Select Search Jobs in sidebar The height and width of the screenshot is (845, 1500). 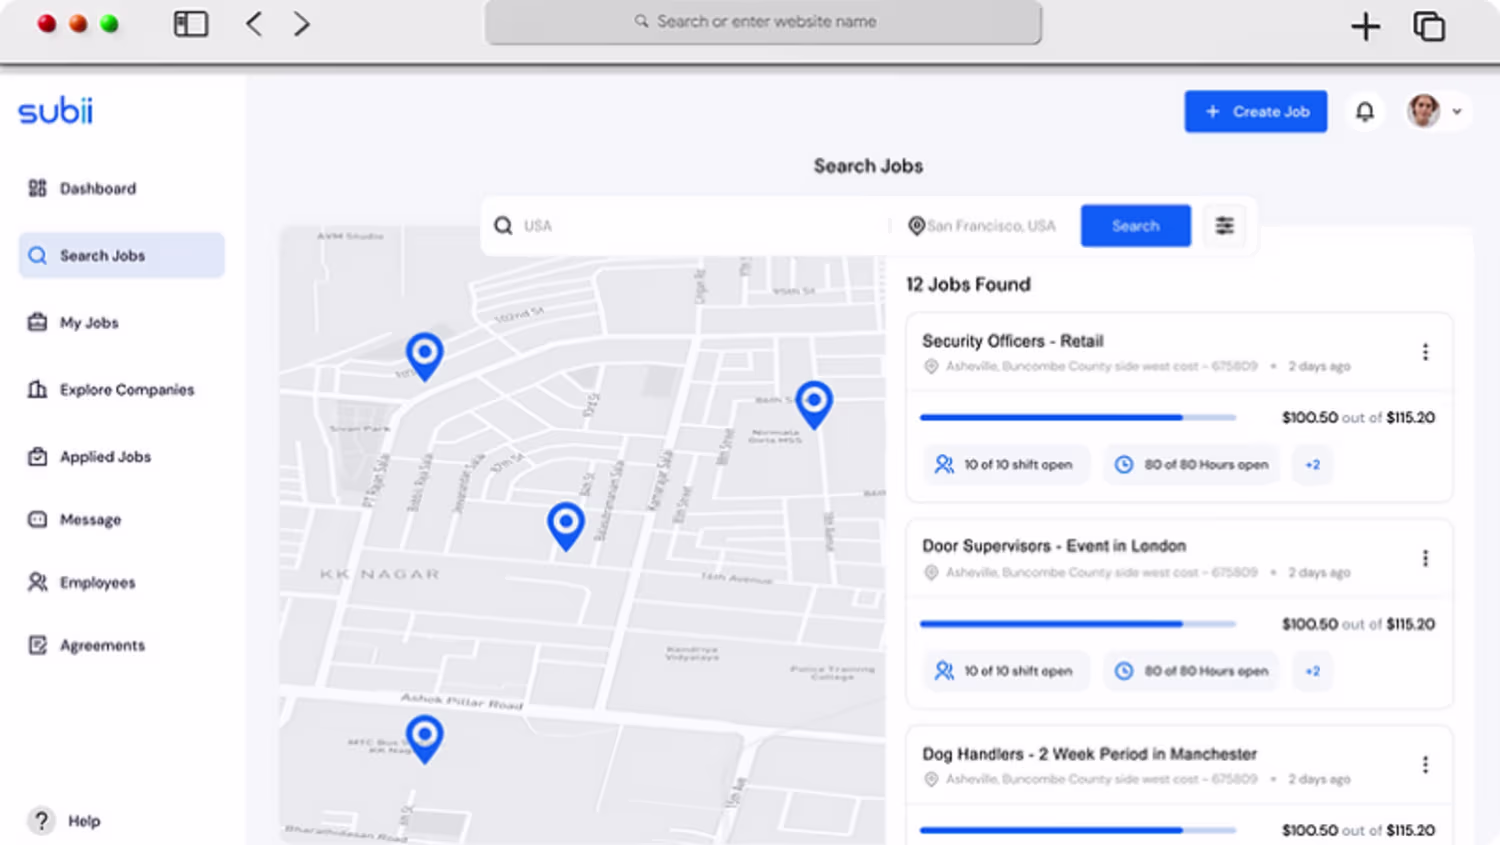pos(121,255)
